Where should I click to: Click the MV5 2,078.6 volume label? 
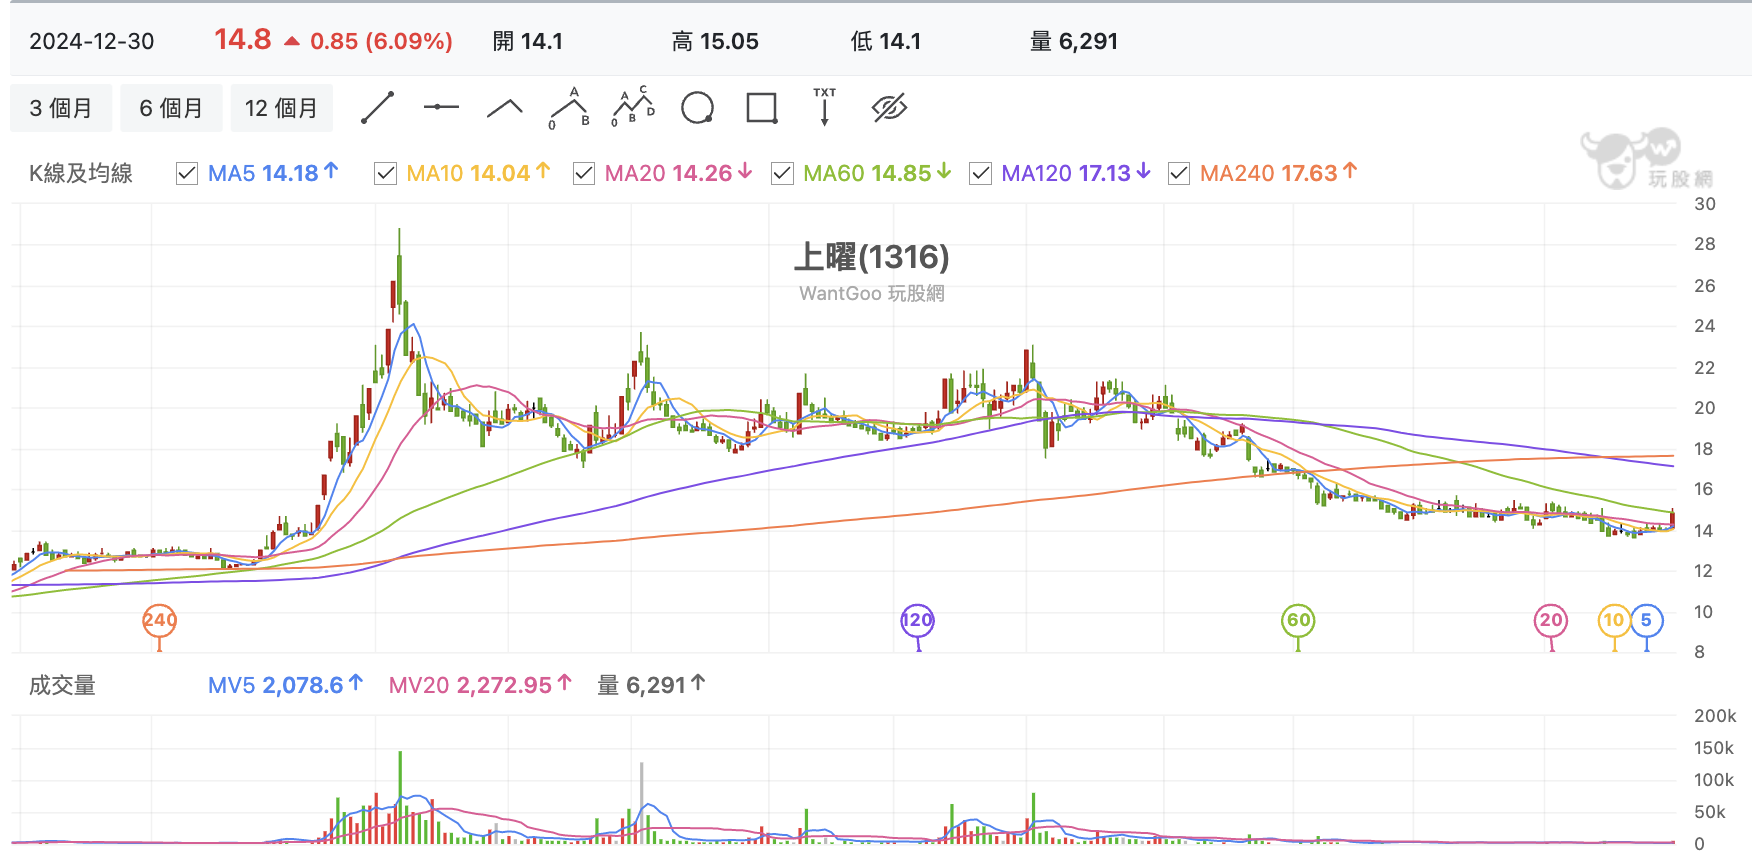point(285,686)
